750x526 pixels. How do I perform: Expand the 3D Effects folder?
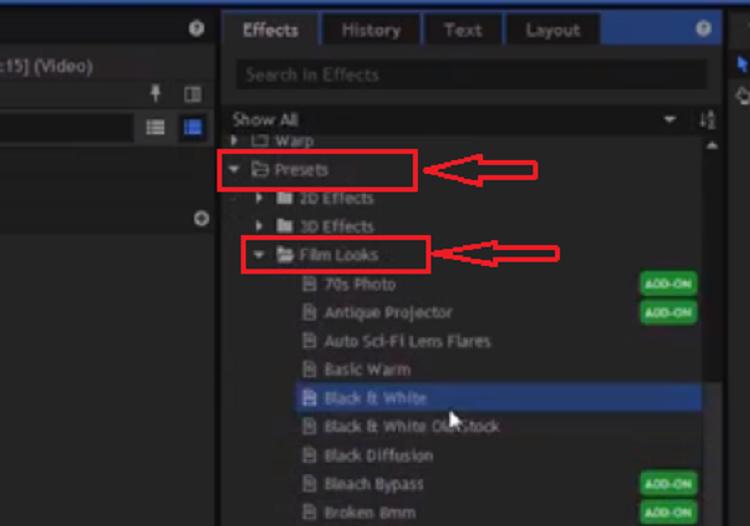click(259, 226)
